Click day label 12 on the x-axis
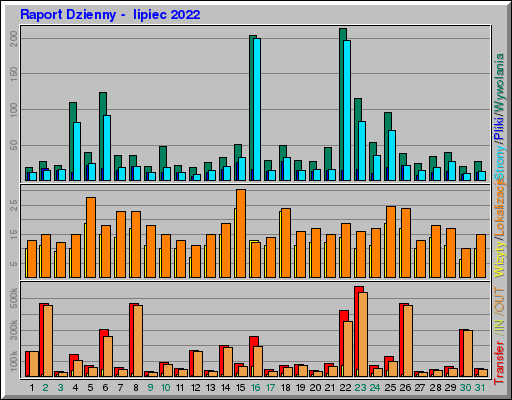This screenshot has height=400, width=512. pyautogui.click(x=195, y=388)
